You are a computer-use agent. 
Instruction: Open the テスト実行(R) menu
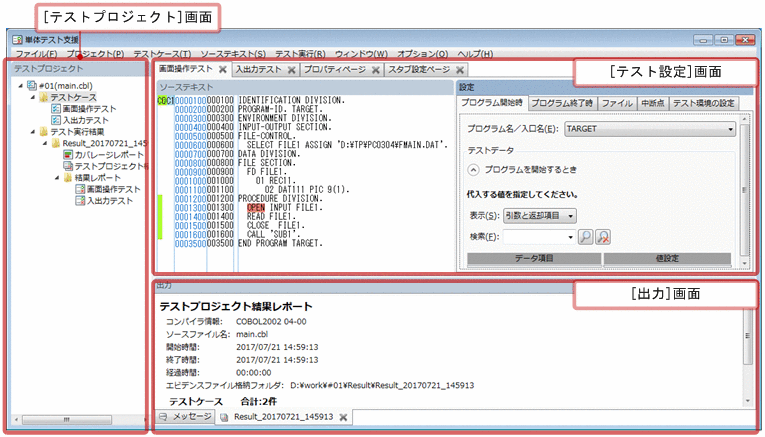[x=300, y=54]
